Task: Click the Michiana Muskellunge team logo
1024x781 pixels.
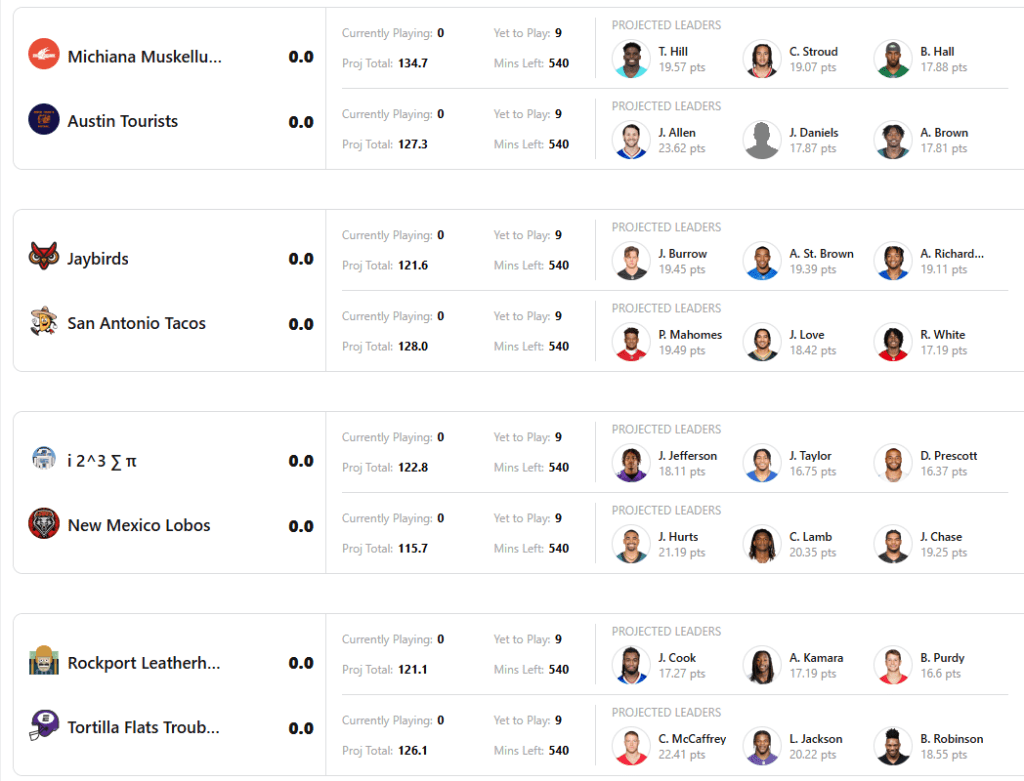Action: click(x=44, y=55)
